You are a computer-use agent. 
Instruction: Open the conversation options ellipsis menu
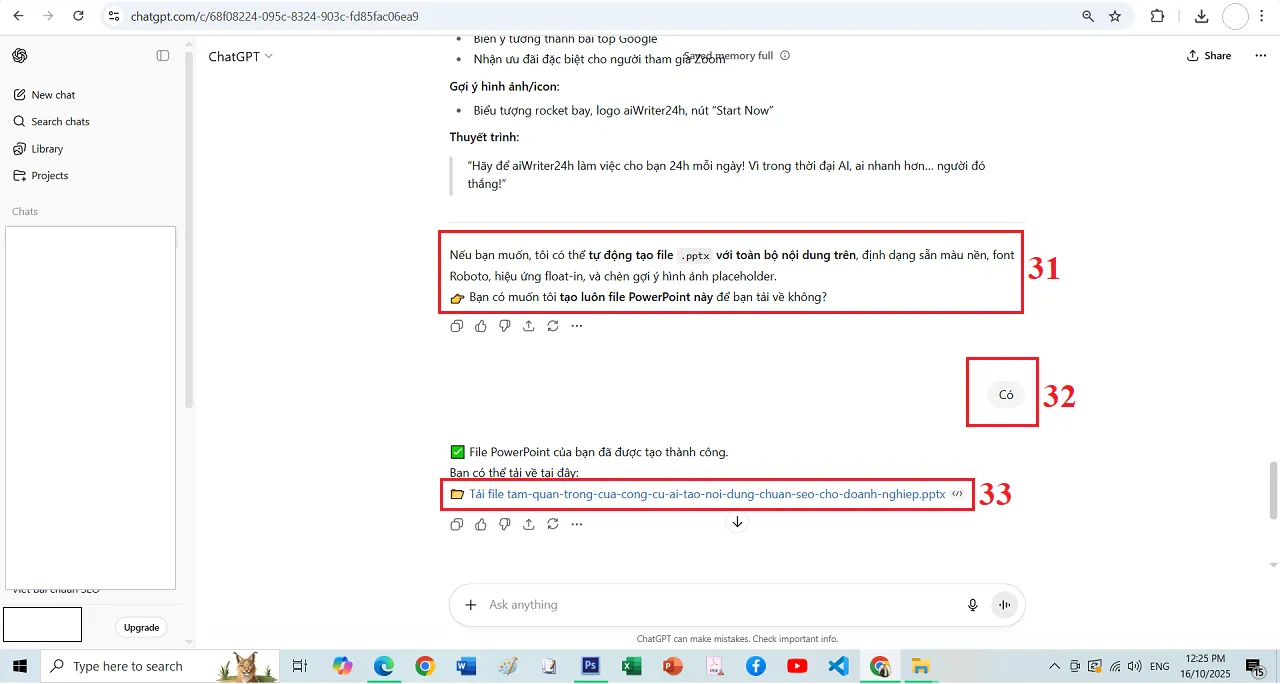(1260, 56)
